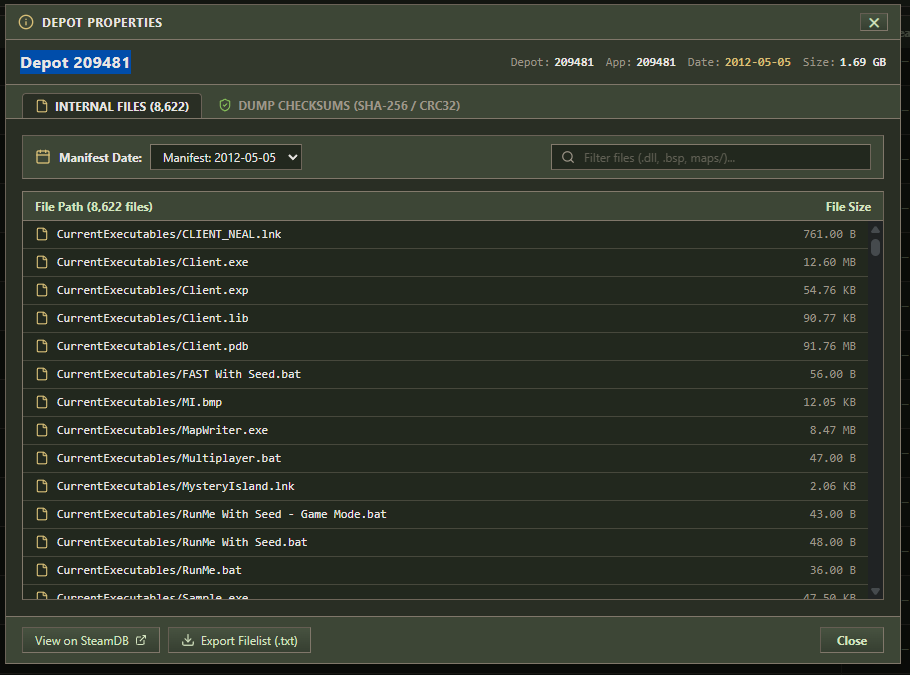Select CurrentExecutables/MI.bmp path
910x675 pixels.
(x=139, y=402)
